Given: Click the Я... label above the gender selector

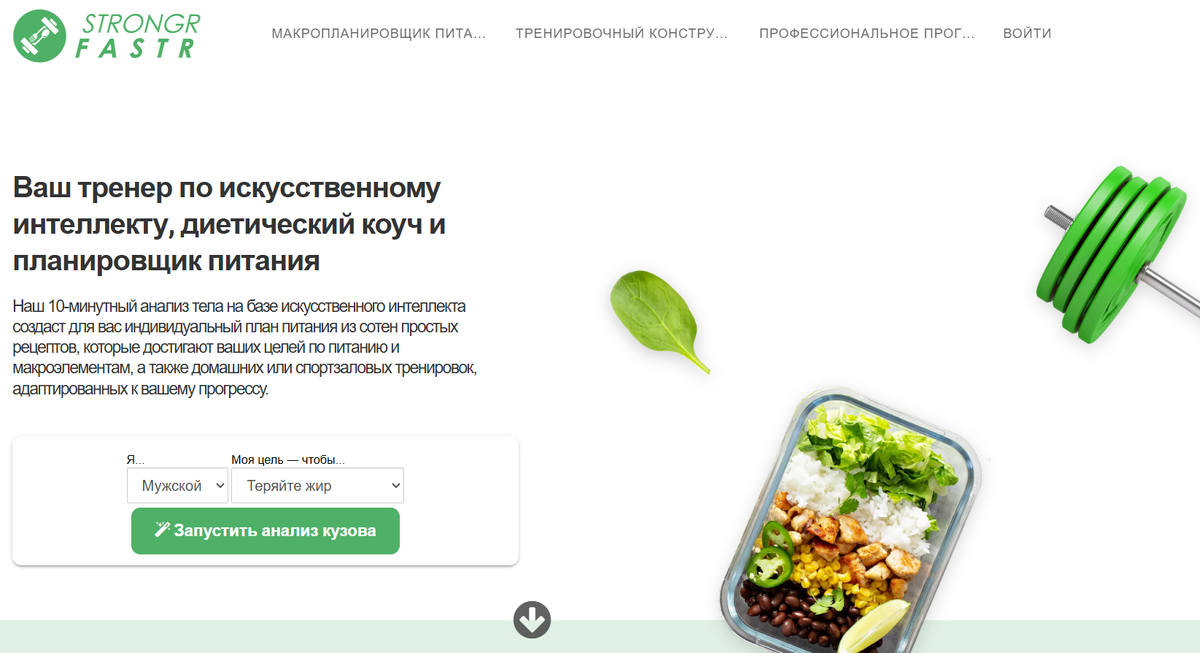Looking at the screenshot, I should coord(136,460).
